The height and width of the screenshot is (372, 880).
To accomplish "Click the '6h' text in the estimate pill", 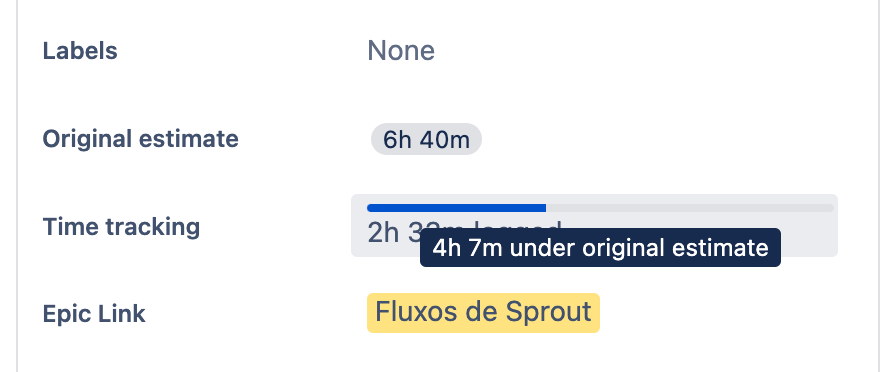I will point(397,140).
